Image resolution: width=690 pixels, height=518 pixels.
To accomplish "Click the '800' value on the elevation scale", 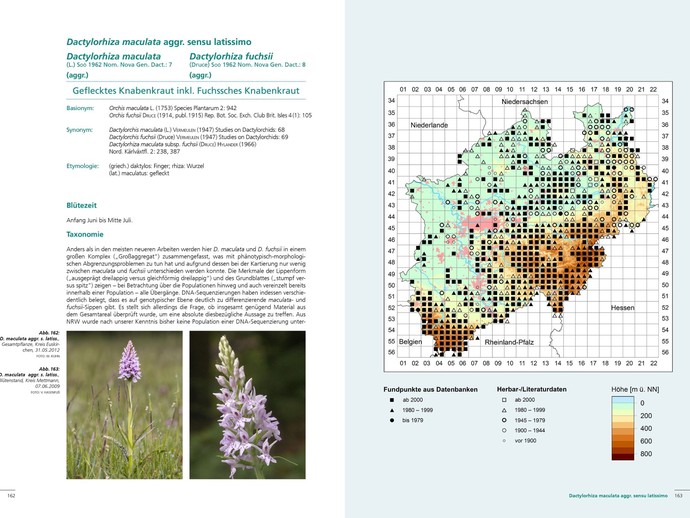I will 646,454.
